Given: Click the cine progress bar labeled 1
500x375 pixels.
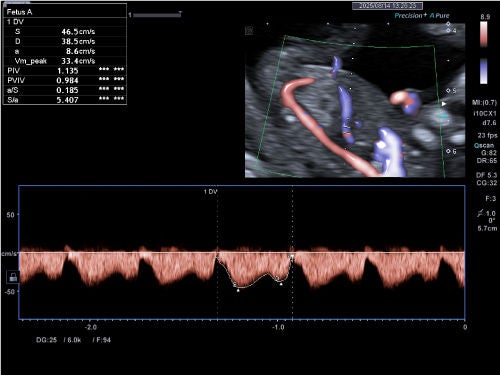Looking at the screenshot, I should [x=155, y=15].
